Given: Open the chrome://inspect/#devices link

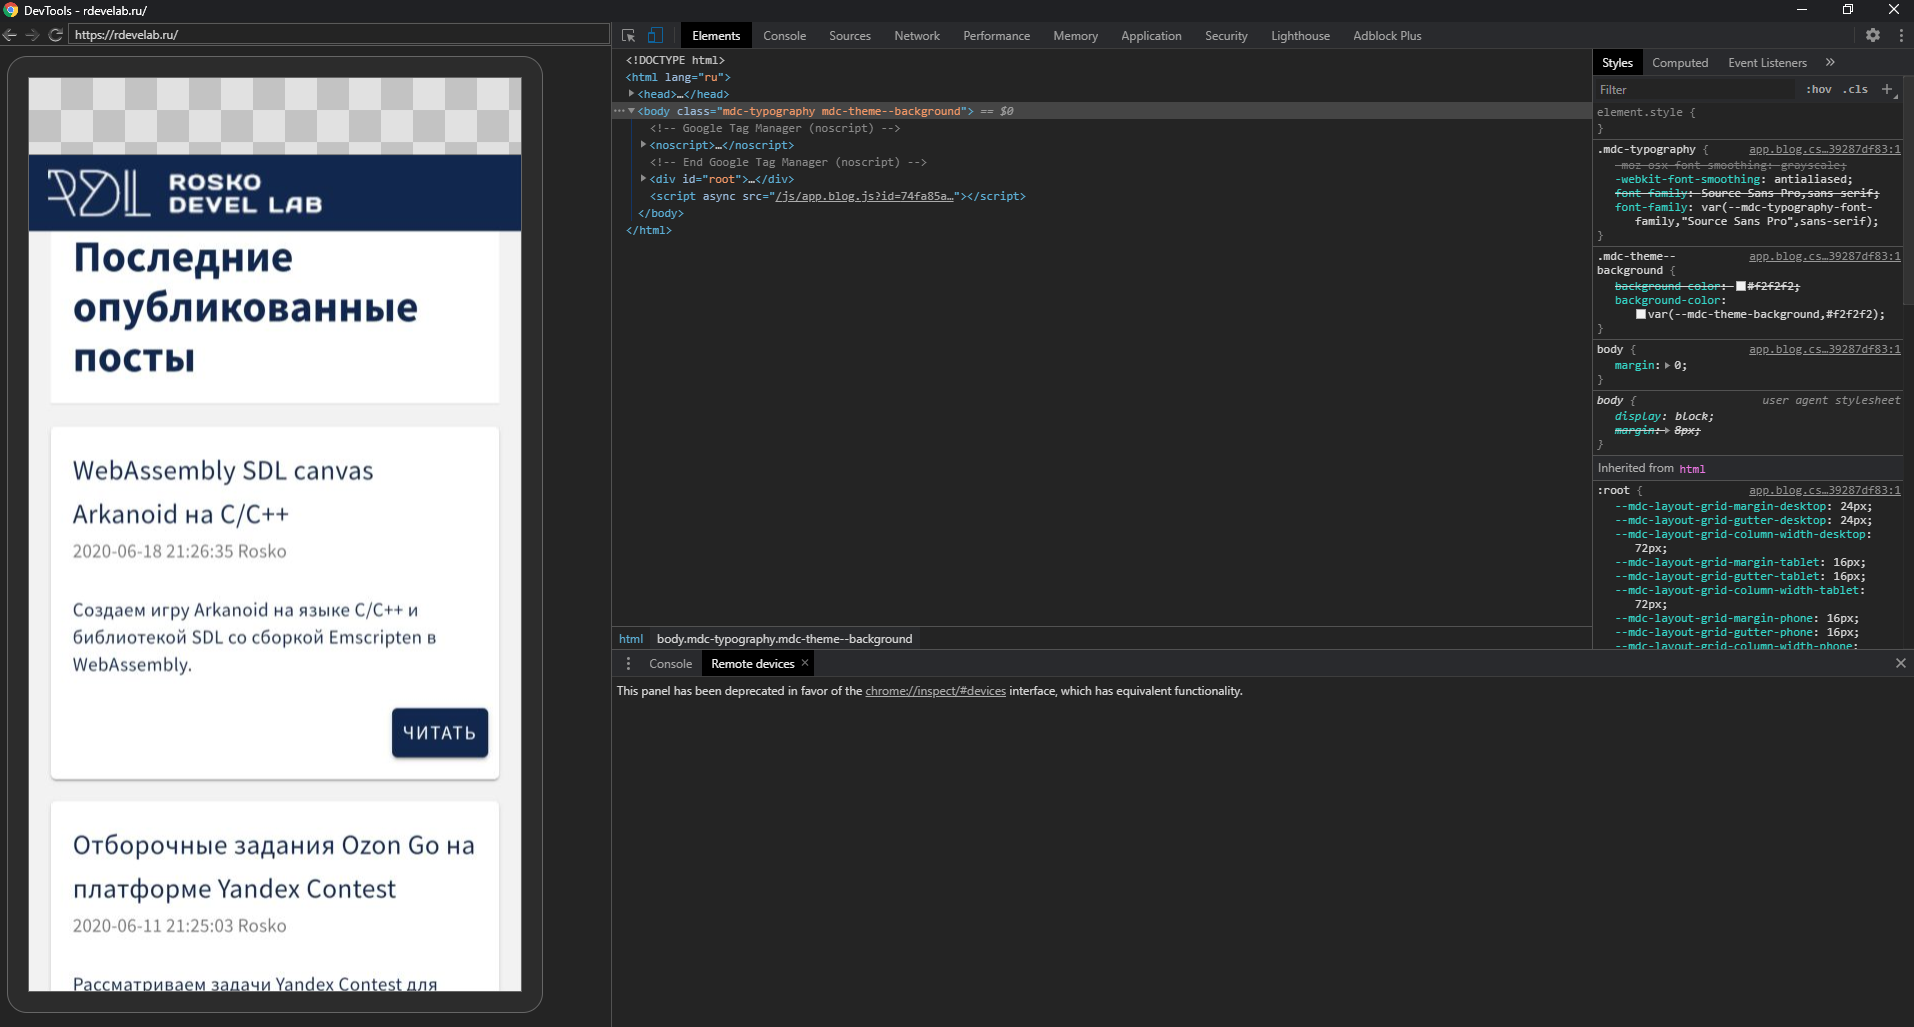Looking at the screenshot, I should click(935, 691).
